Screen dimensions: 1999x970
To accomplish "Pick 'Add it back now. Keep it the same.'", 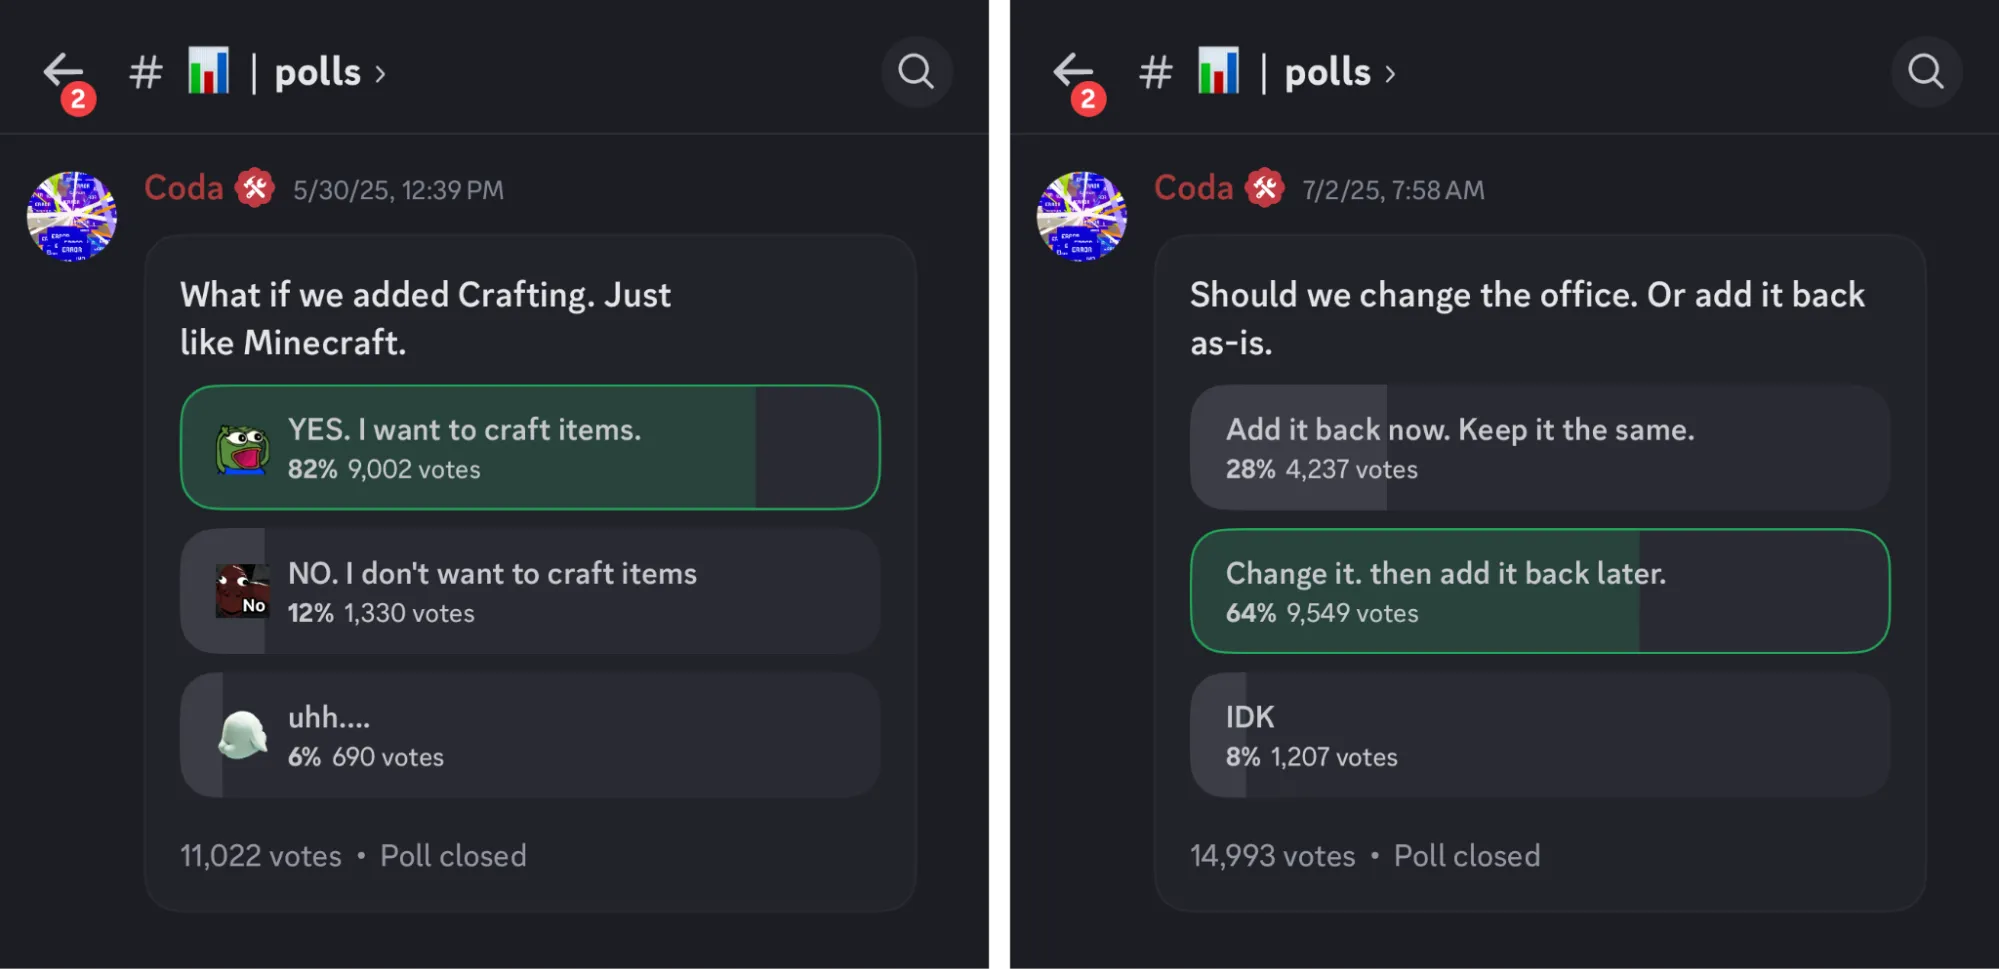I will pos(1540,447).
